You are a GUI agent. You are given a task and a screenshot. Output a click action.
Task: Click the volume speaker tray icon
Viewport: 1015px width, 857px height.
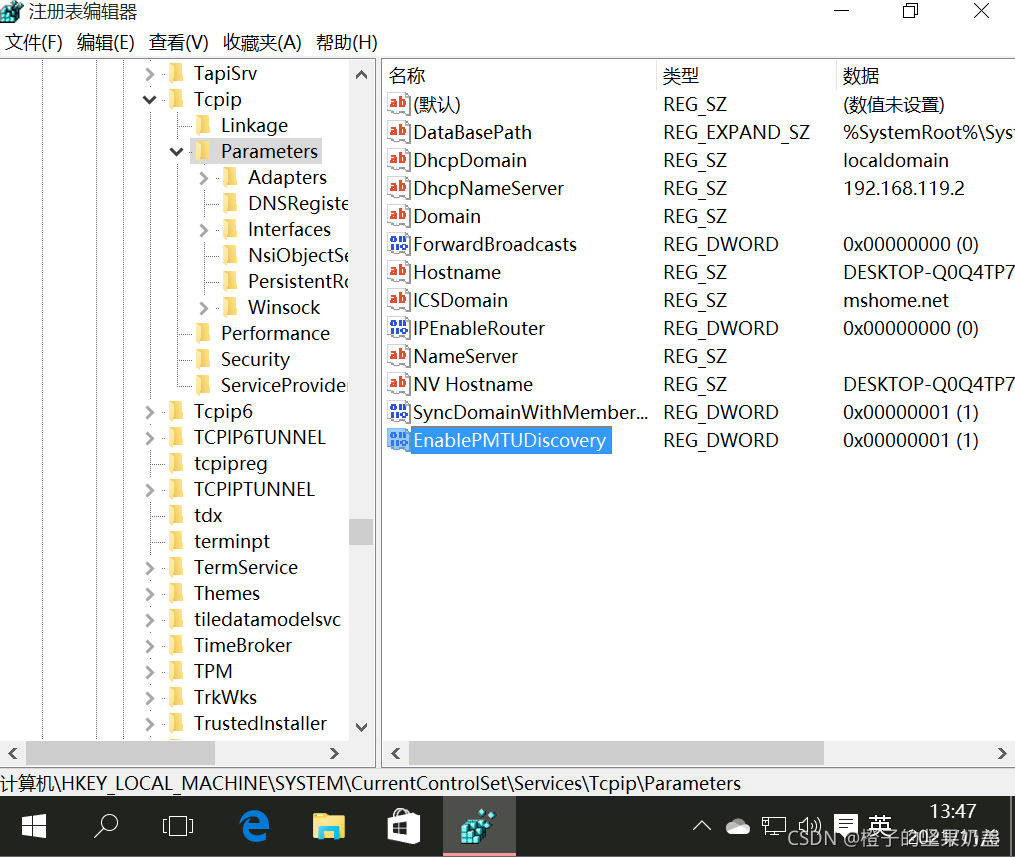(809, 826)
